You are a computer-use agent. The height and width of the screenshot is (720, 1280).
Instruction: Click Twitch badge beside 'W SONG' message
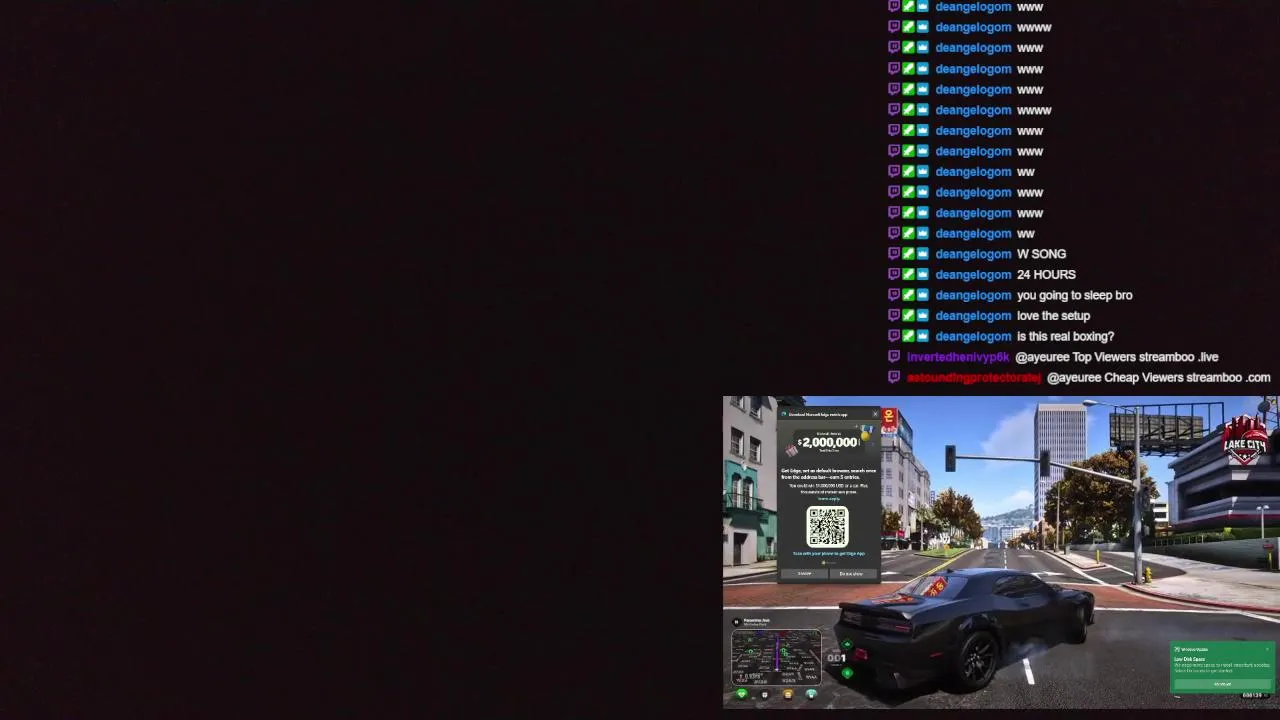tap(894, 254)
